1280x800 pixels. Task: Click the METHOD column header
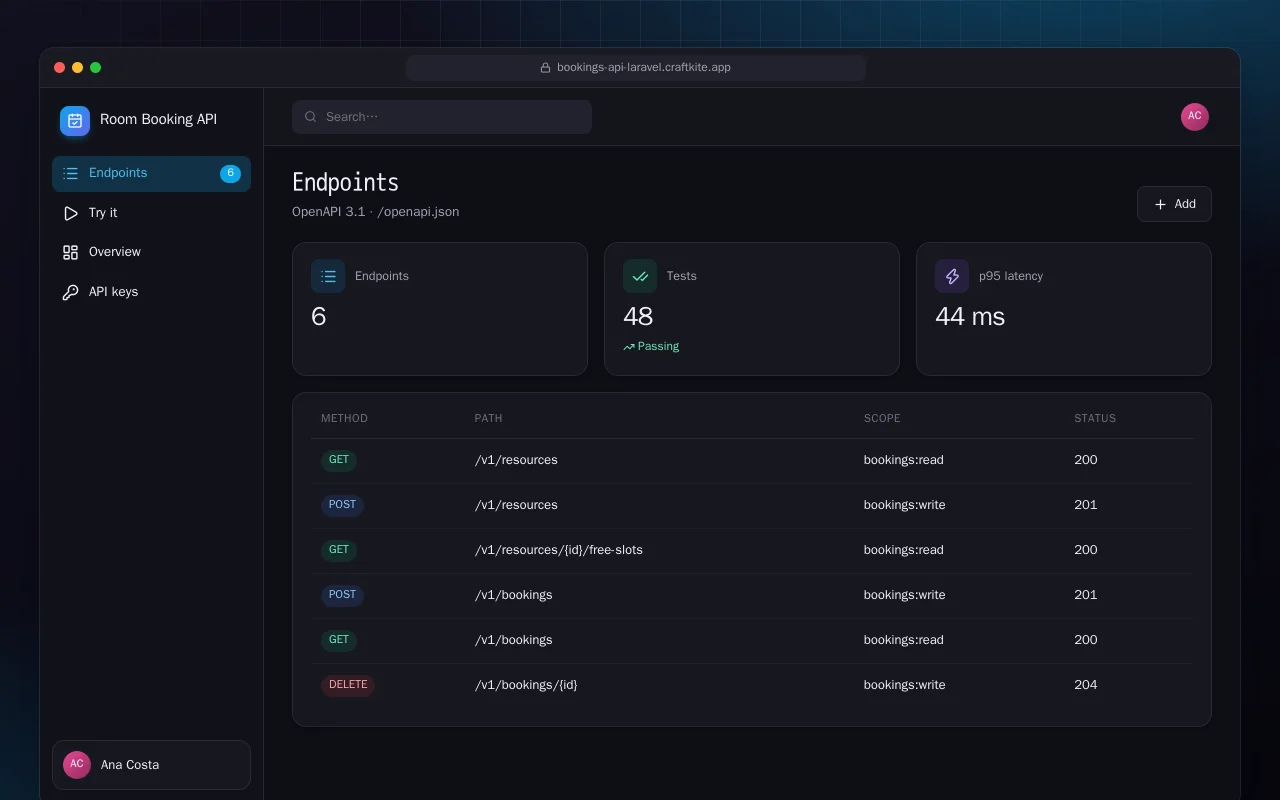344,419
